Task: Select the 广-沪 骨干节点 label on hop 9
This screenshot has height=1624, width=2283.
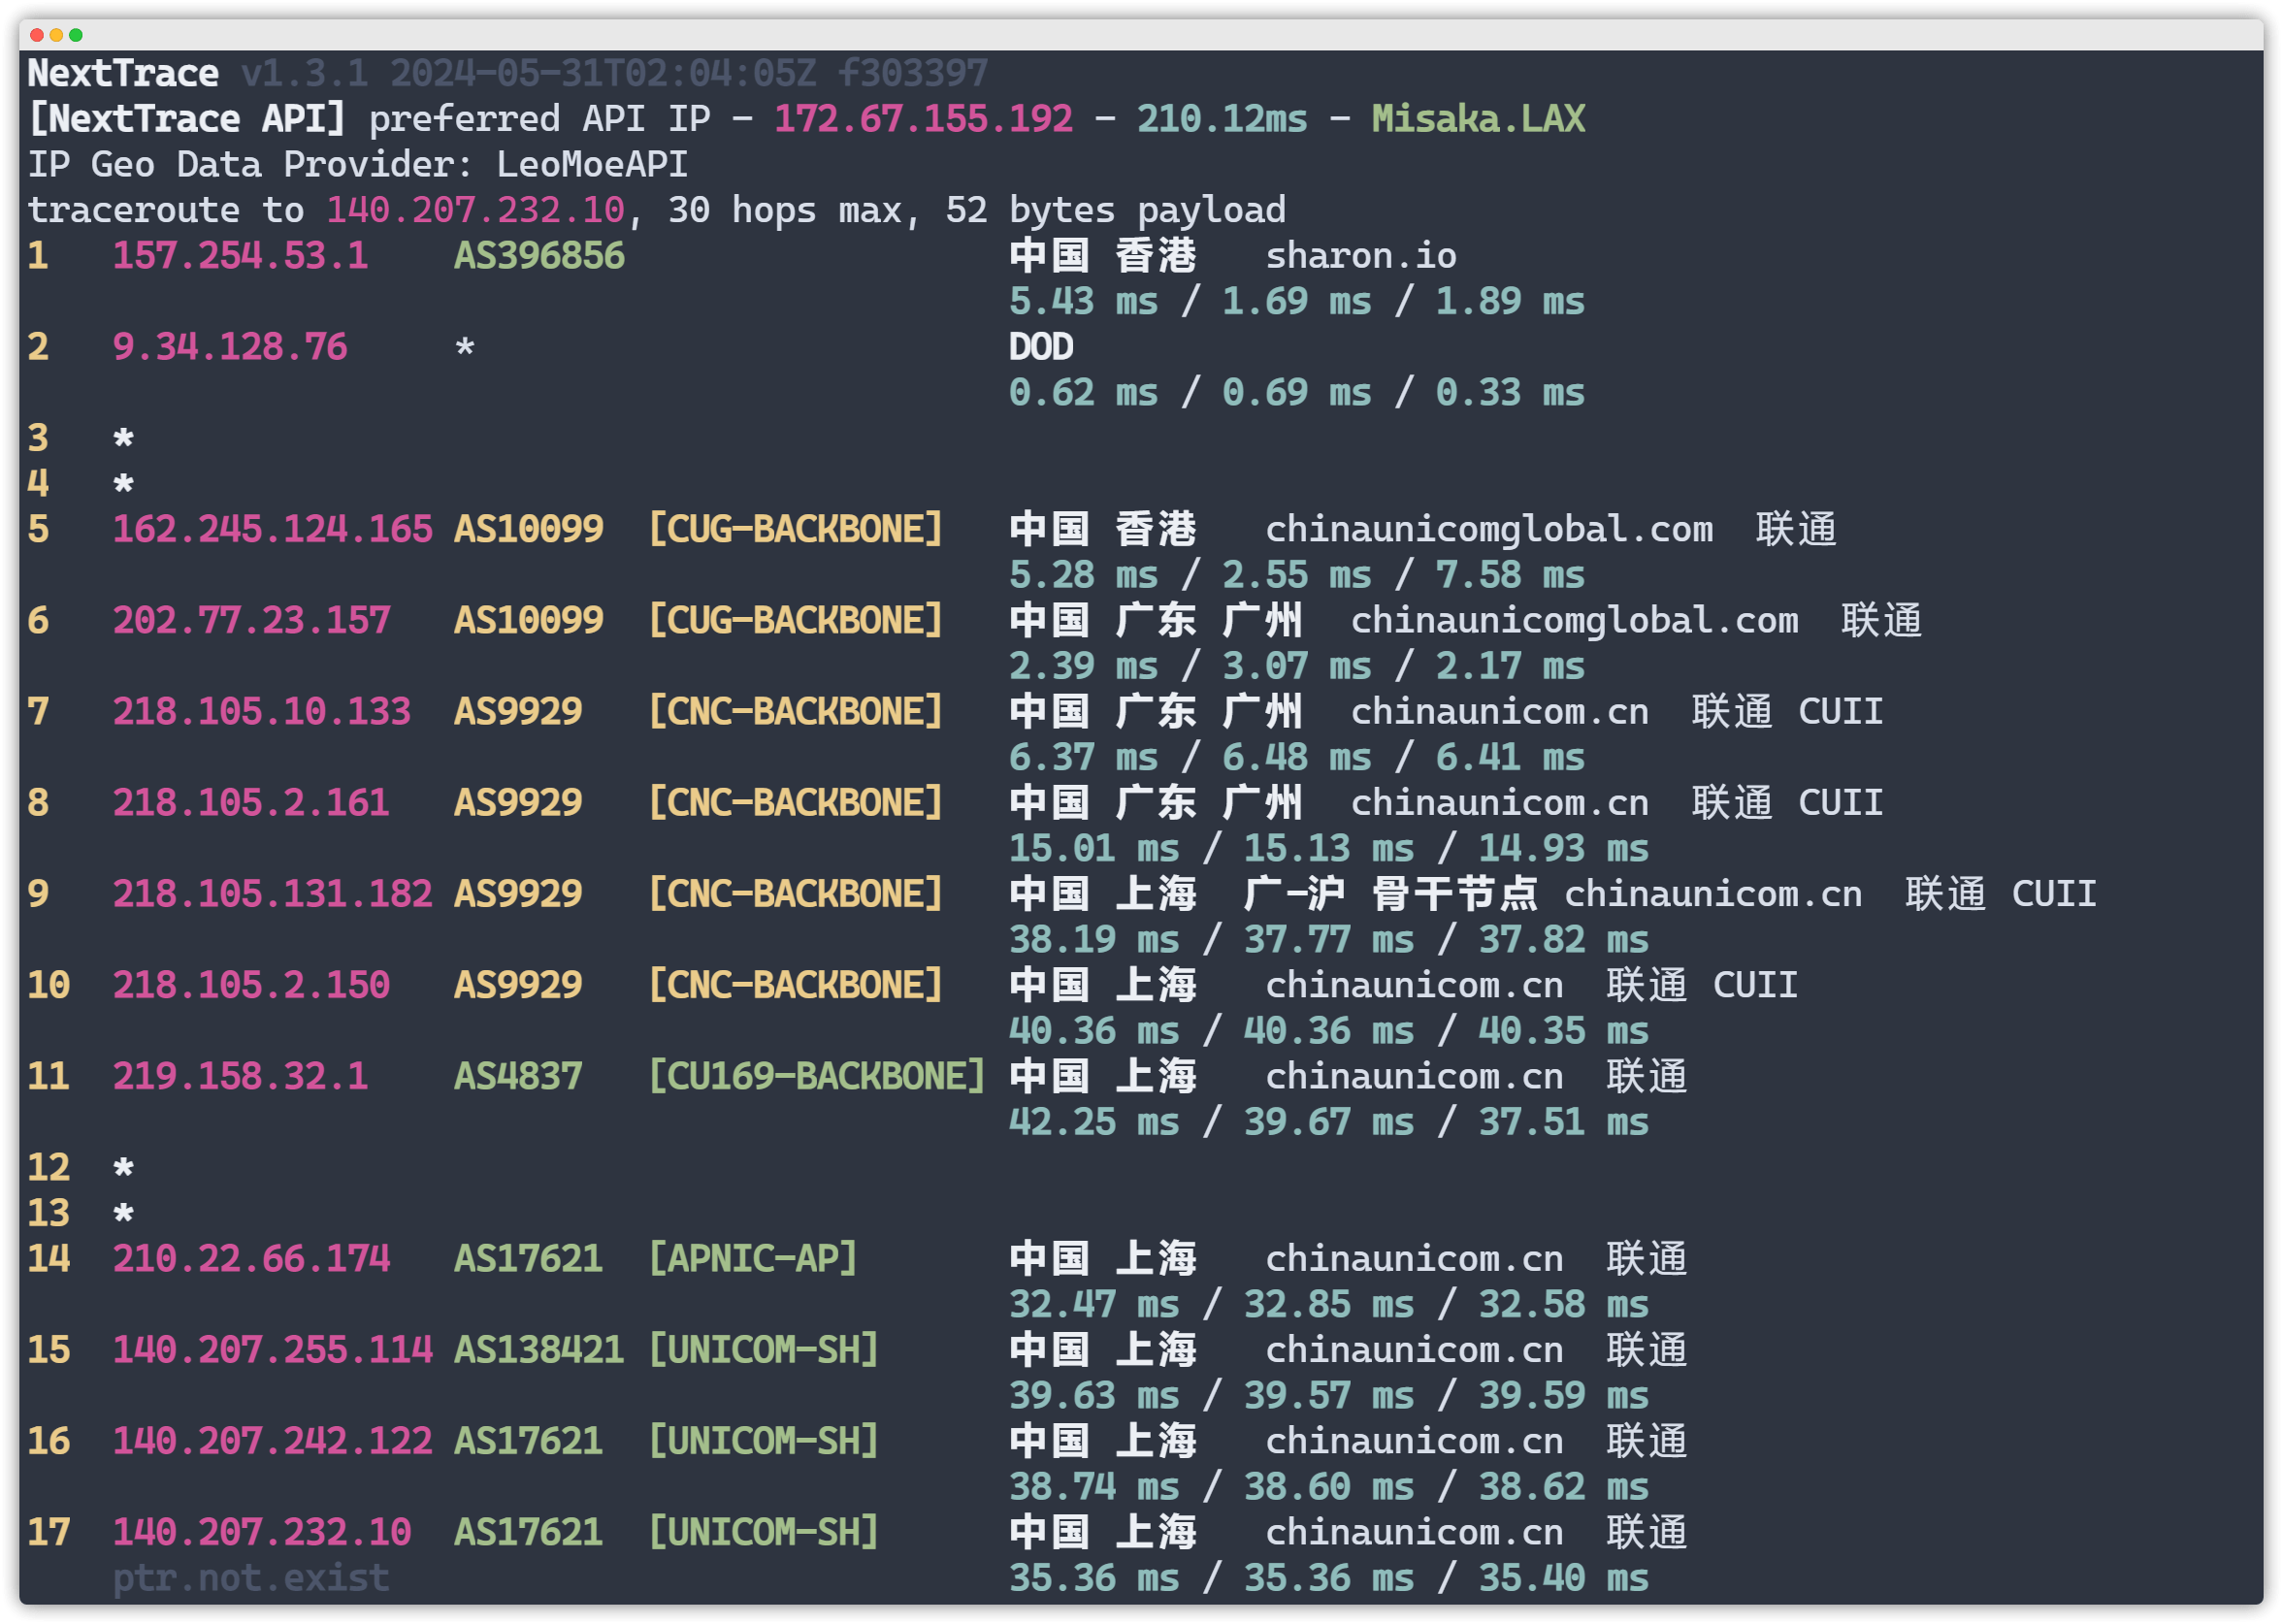Action: (1391, 893)
